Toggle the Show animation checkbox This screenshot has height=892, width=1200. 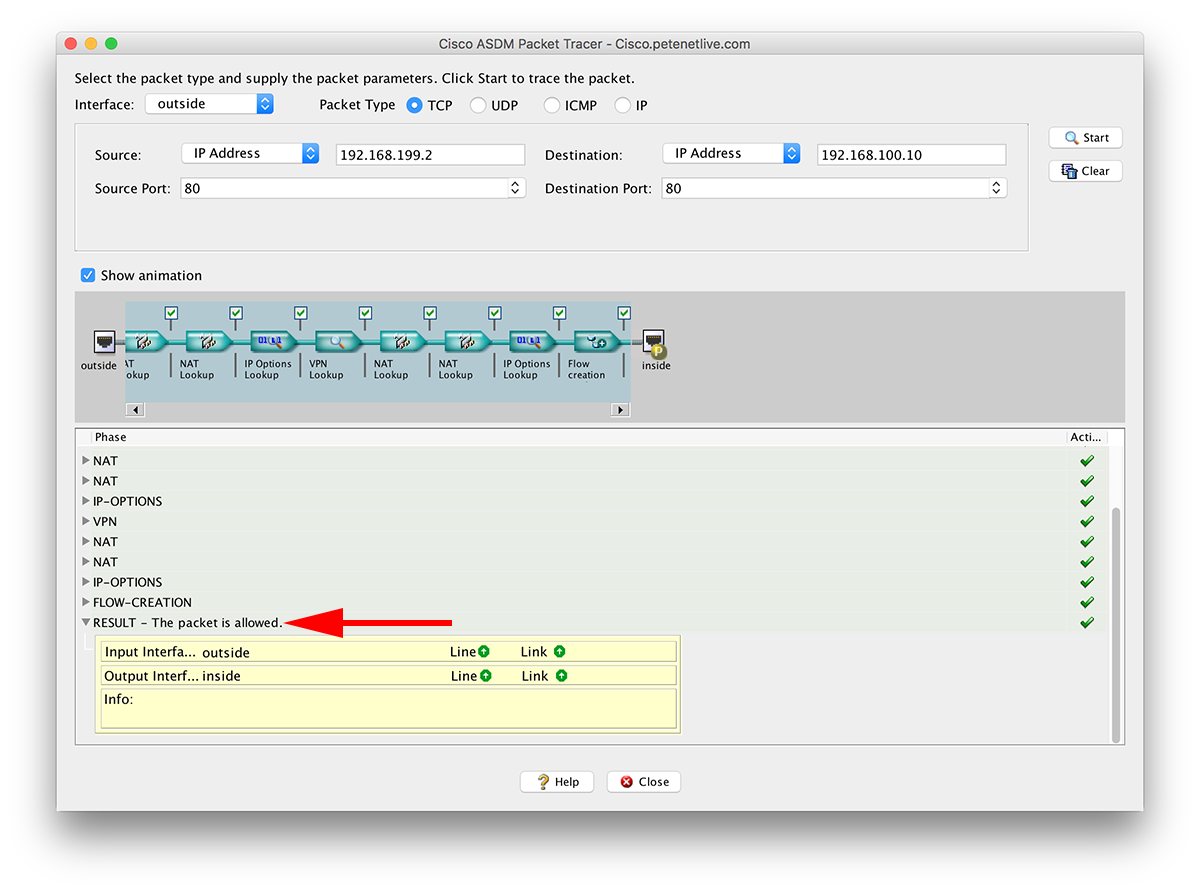click(x=88, y=275)
